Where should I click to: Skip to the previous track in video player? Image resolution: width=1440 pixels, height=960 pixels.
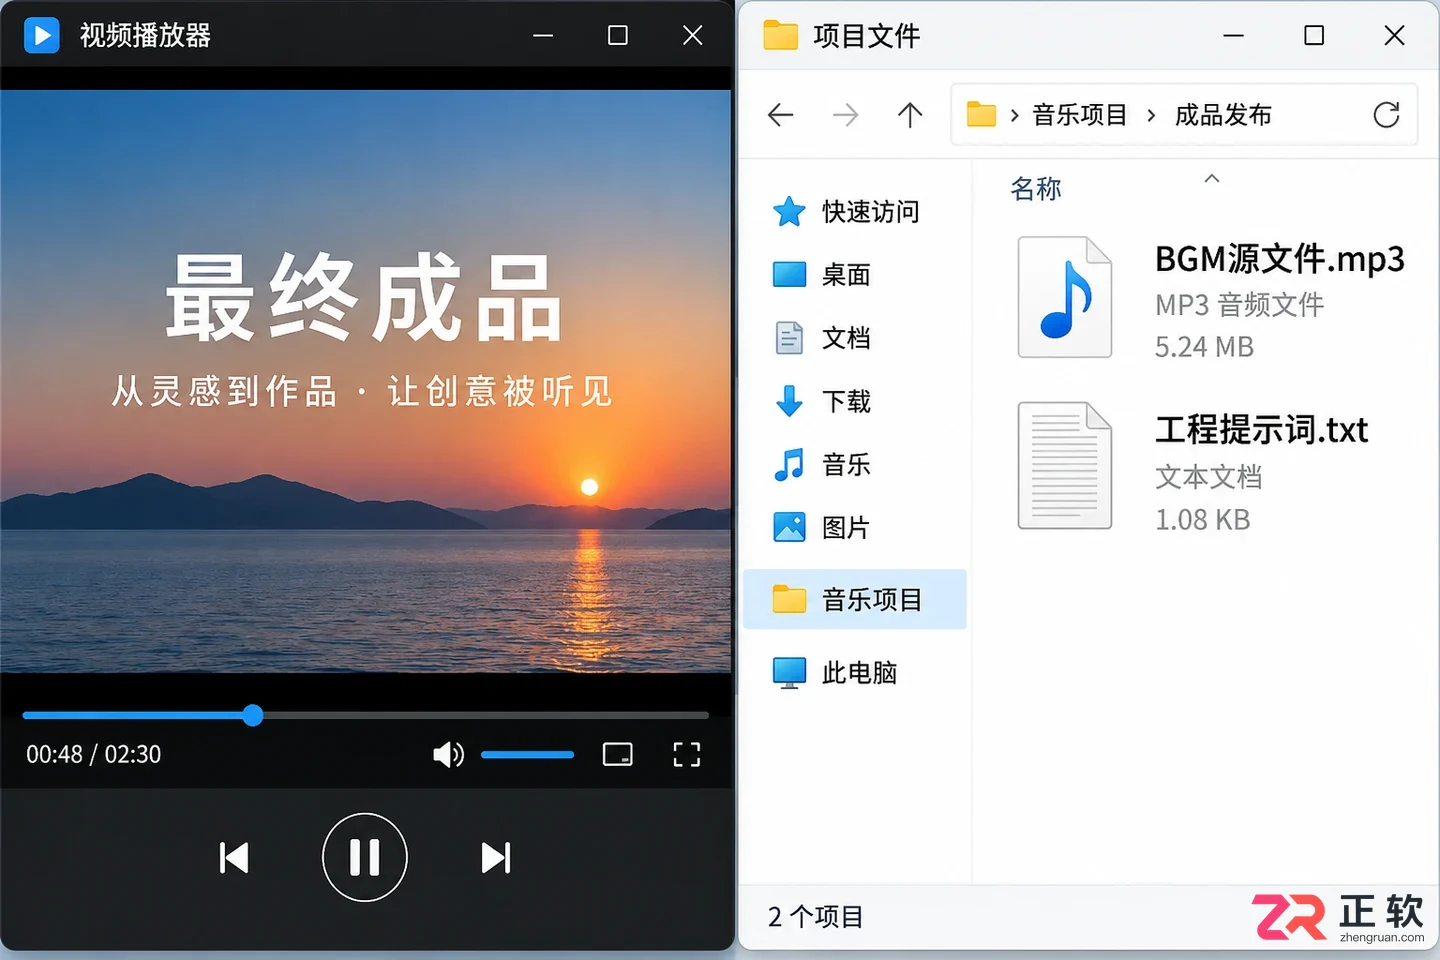(x=234, y=857)
